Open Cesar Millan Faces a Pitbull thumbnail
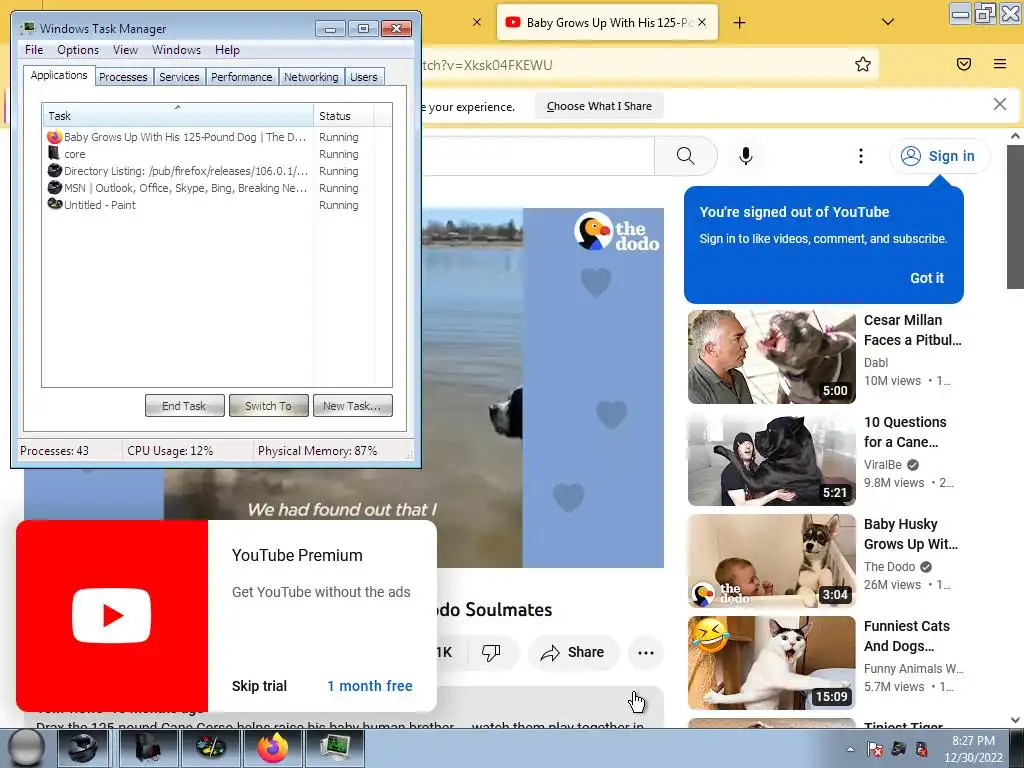 click(771, 357)
